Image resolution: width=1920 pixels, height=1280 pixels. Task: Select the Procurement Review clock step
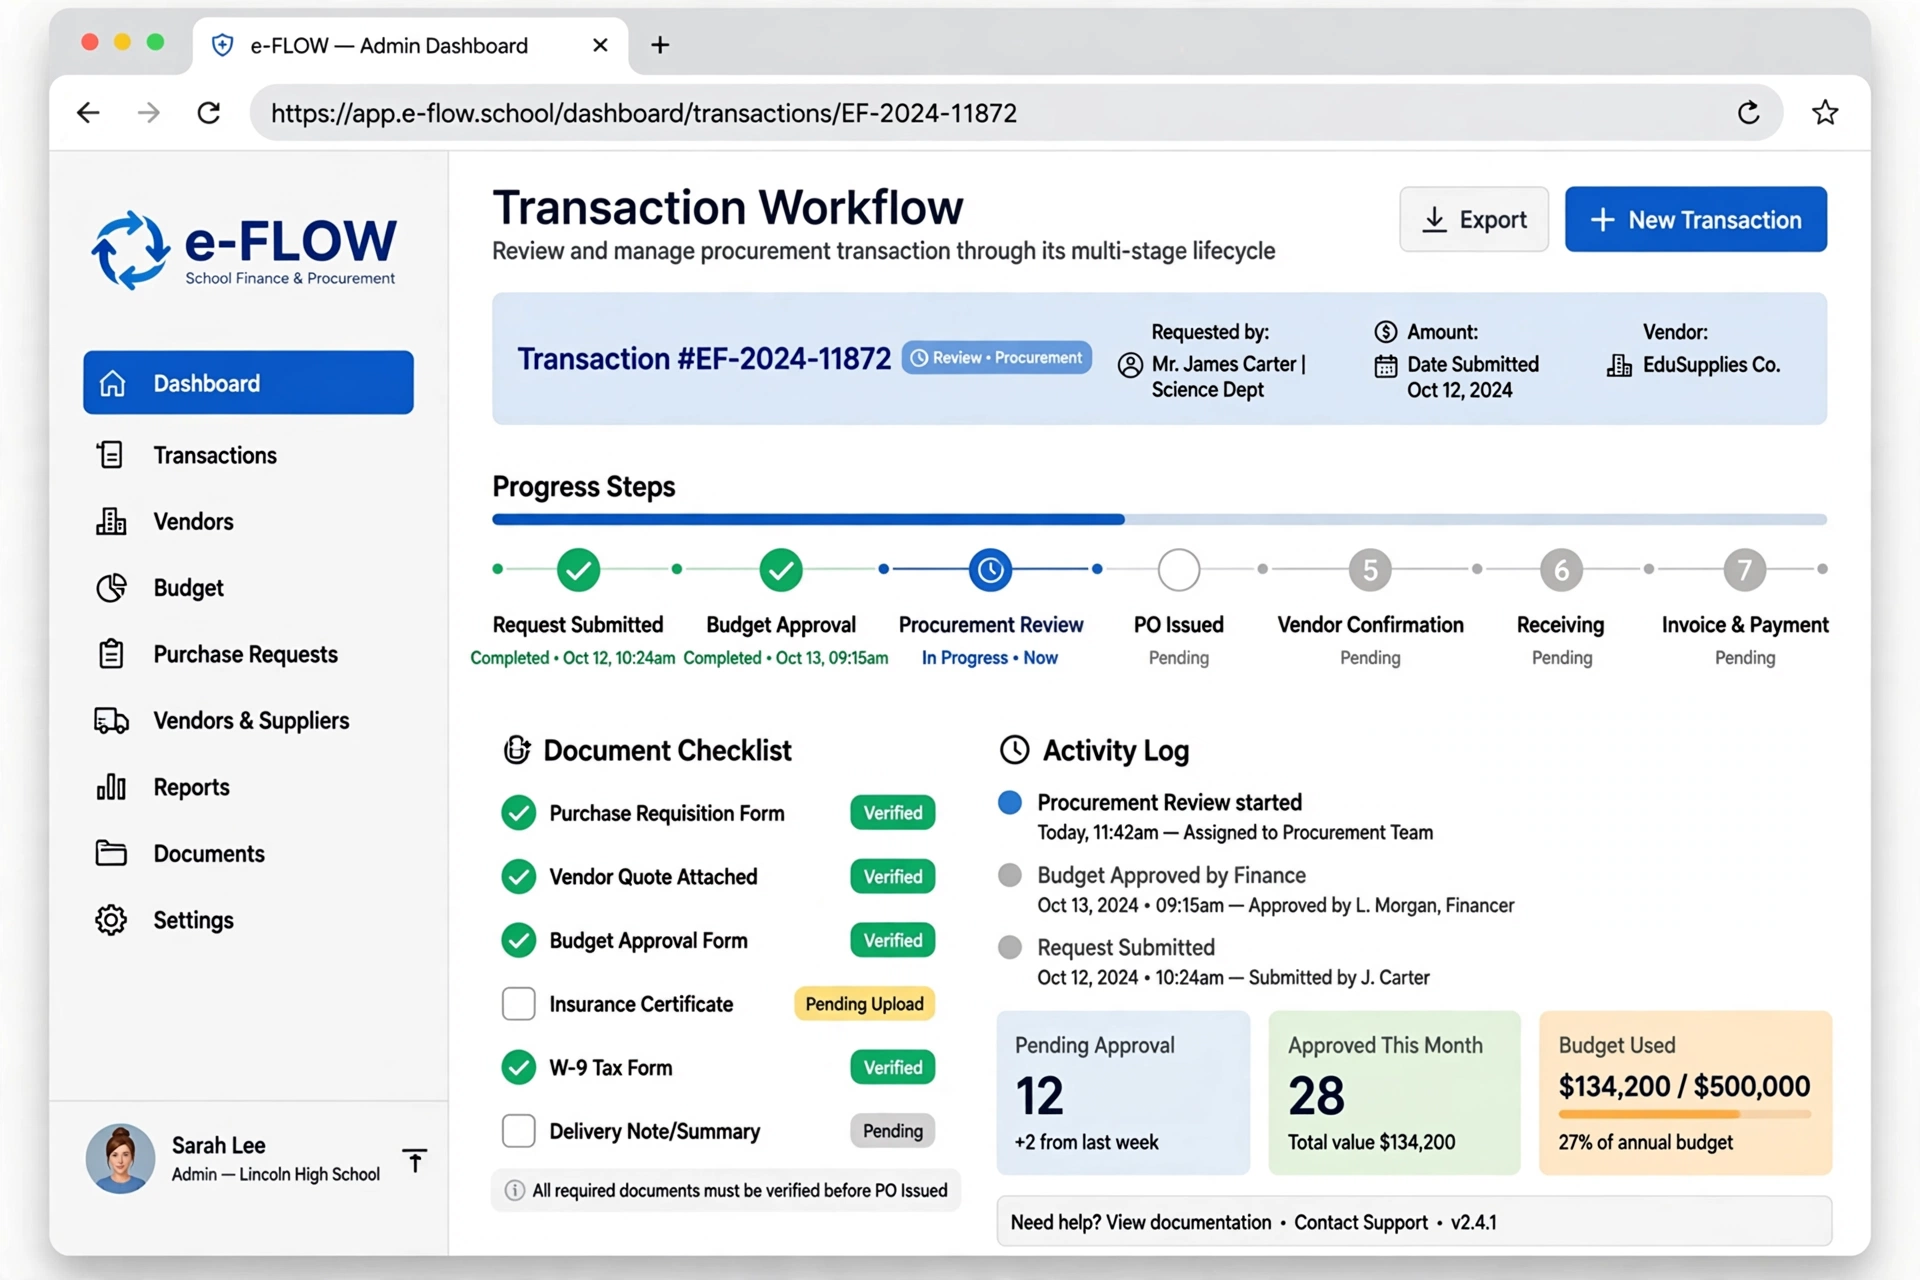pos(990,569)
